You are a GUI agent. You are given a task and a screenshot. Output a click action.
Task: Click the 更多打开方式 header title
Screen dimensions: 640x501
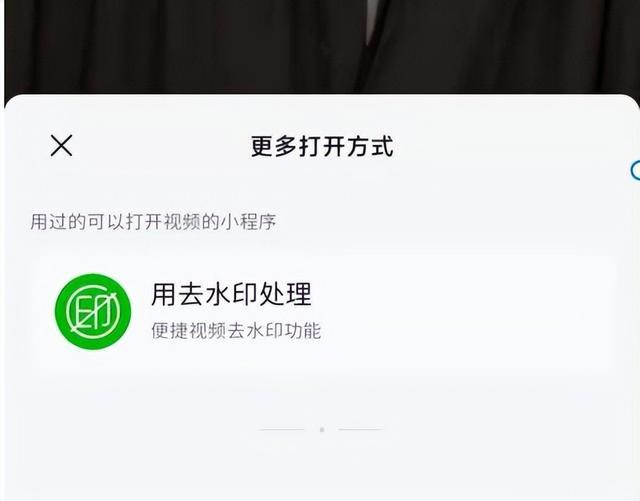(322, 146)
